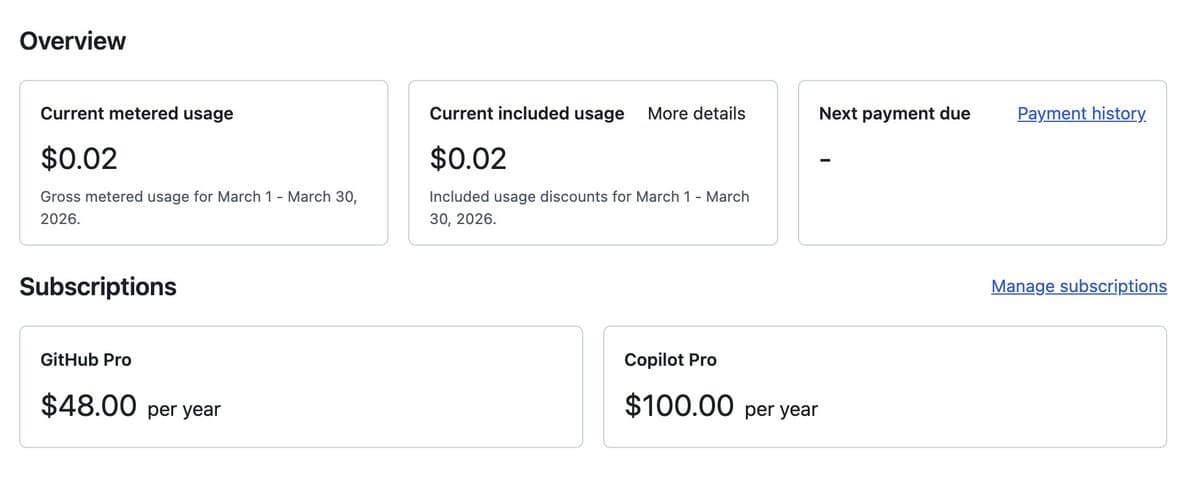Image resolution: width=1200 pixels, height=484 pixels.
Task: Select the Current included usage title
Action: [x=526, y=114]
